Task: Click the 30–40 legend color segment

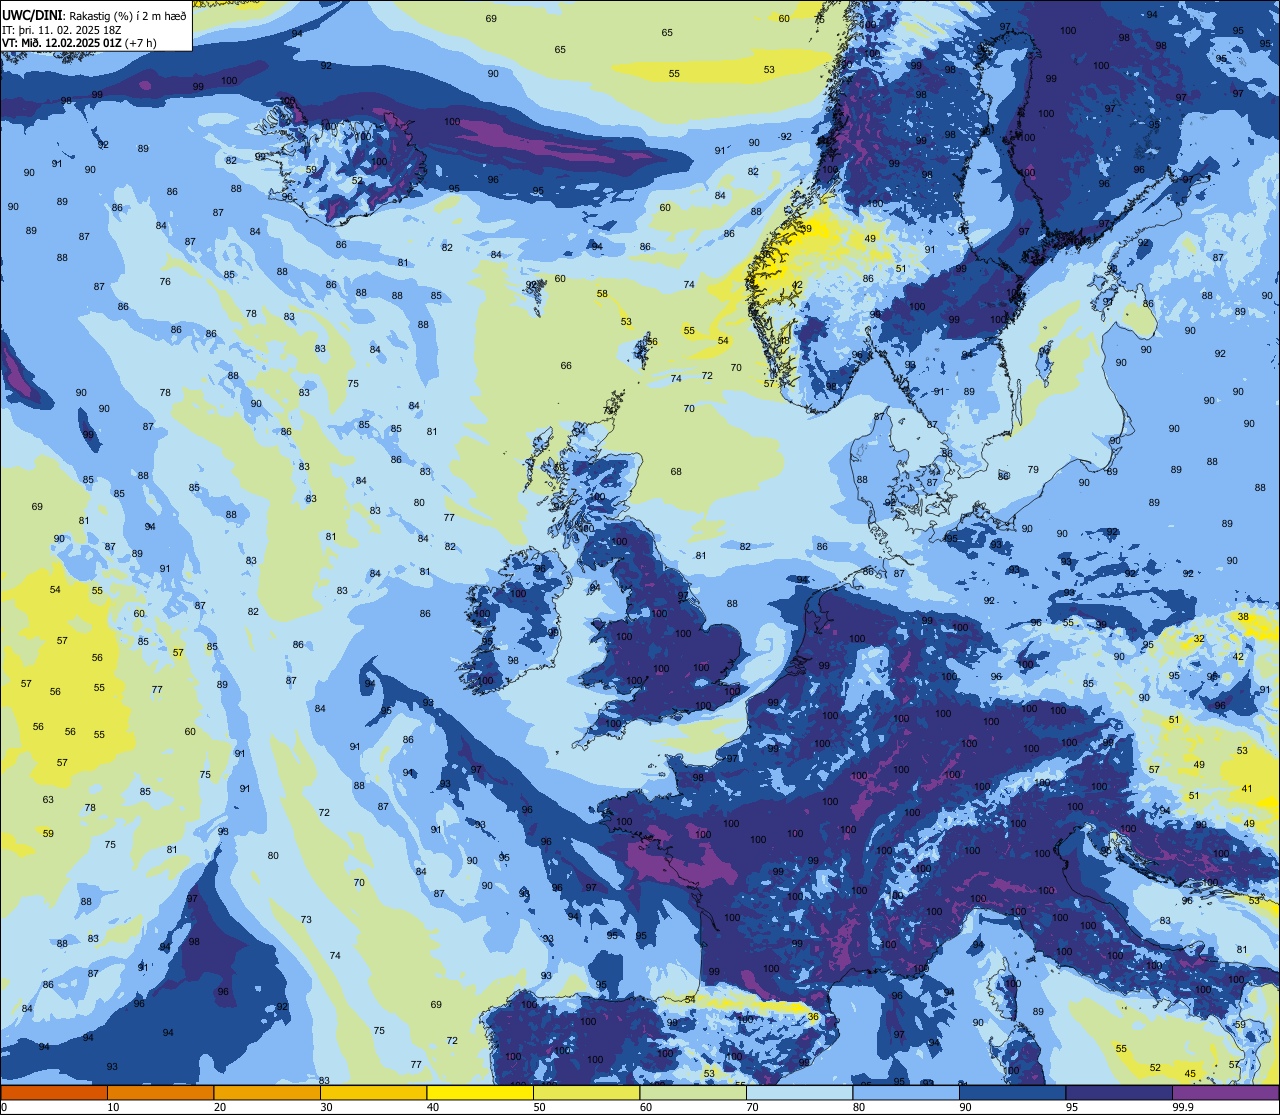Action: point(373,1092)
